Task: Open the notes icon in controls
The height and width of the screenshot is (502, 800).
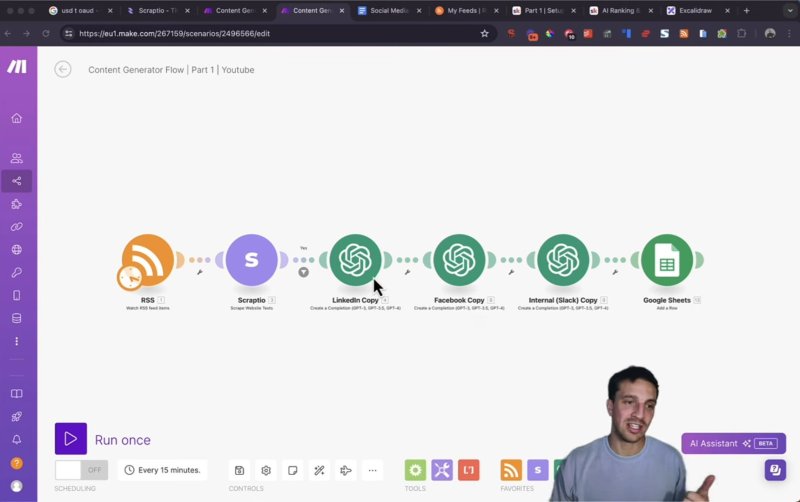Action: (x=292, y=470)
